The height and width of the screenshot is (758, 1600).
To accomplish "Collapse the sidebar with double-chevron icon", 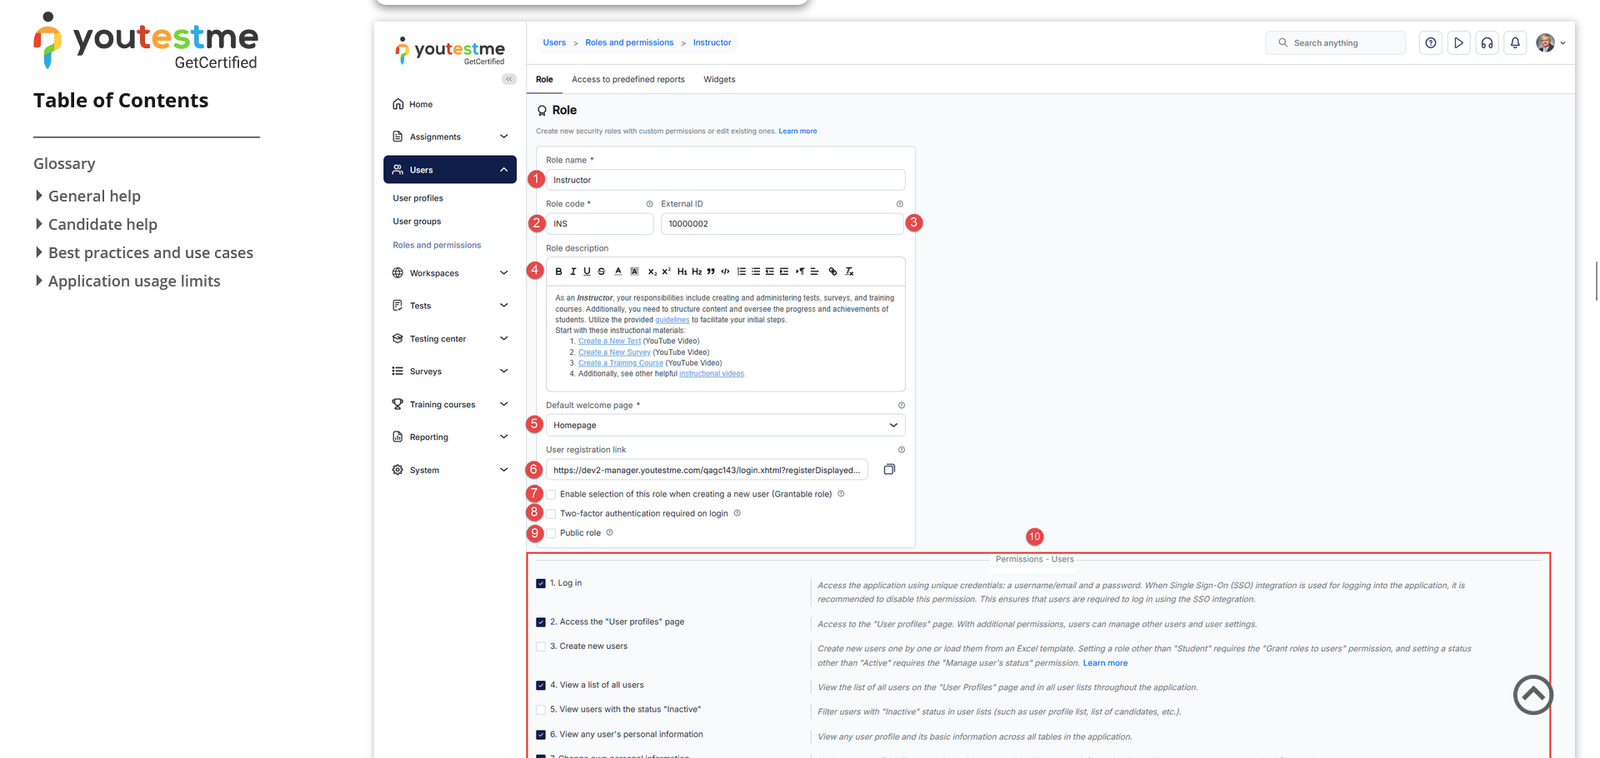I will (x=509, y=79).
